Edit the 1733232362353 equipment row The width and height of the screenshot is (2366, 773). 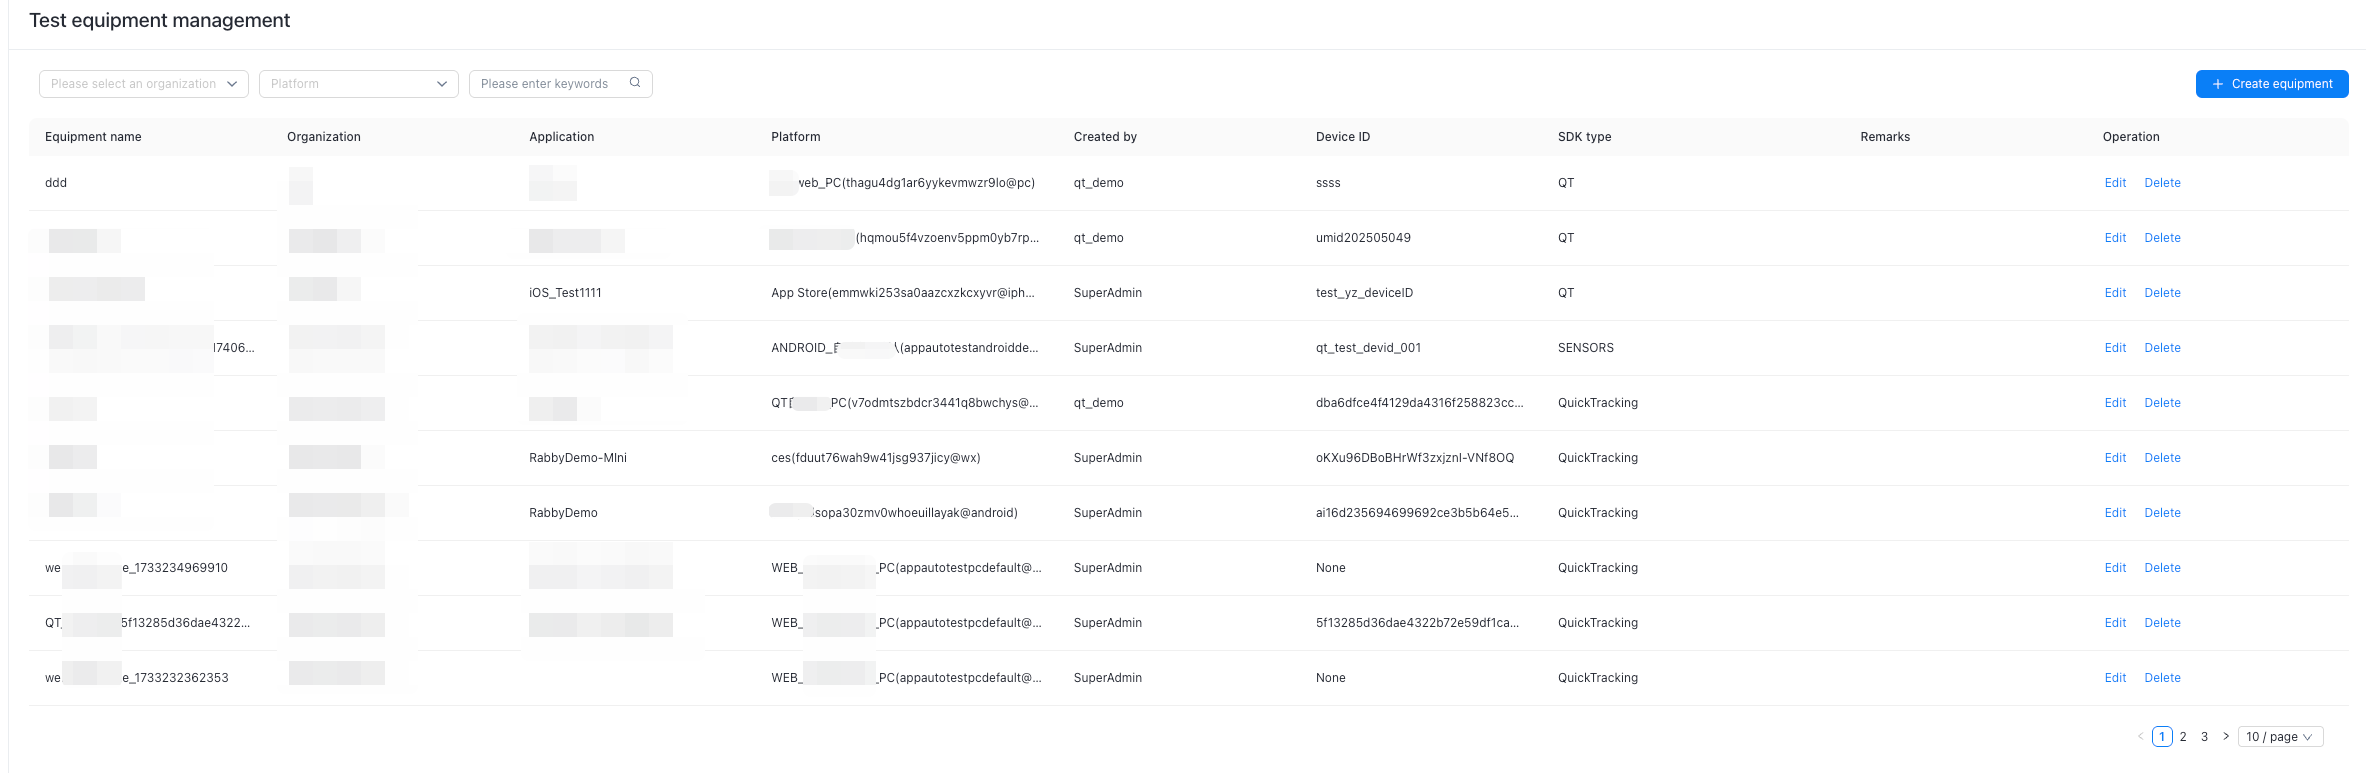2115,678
